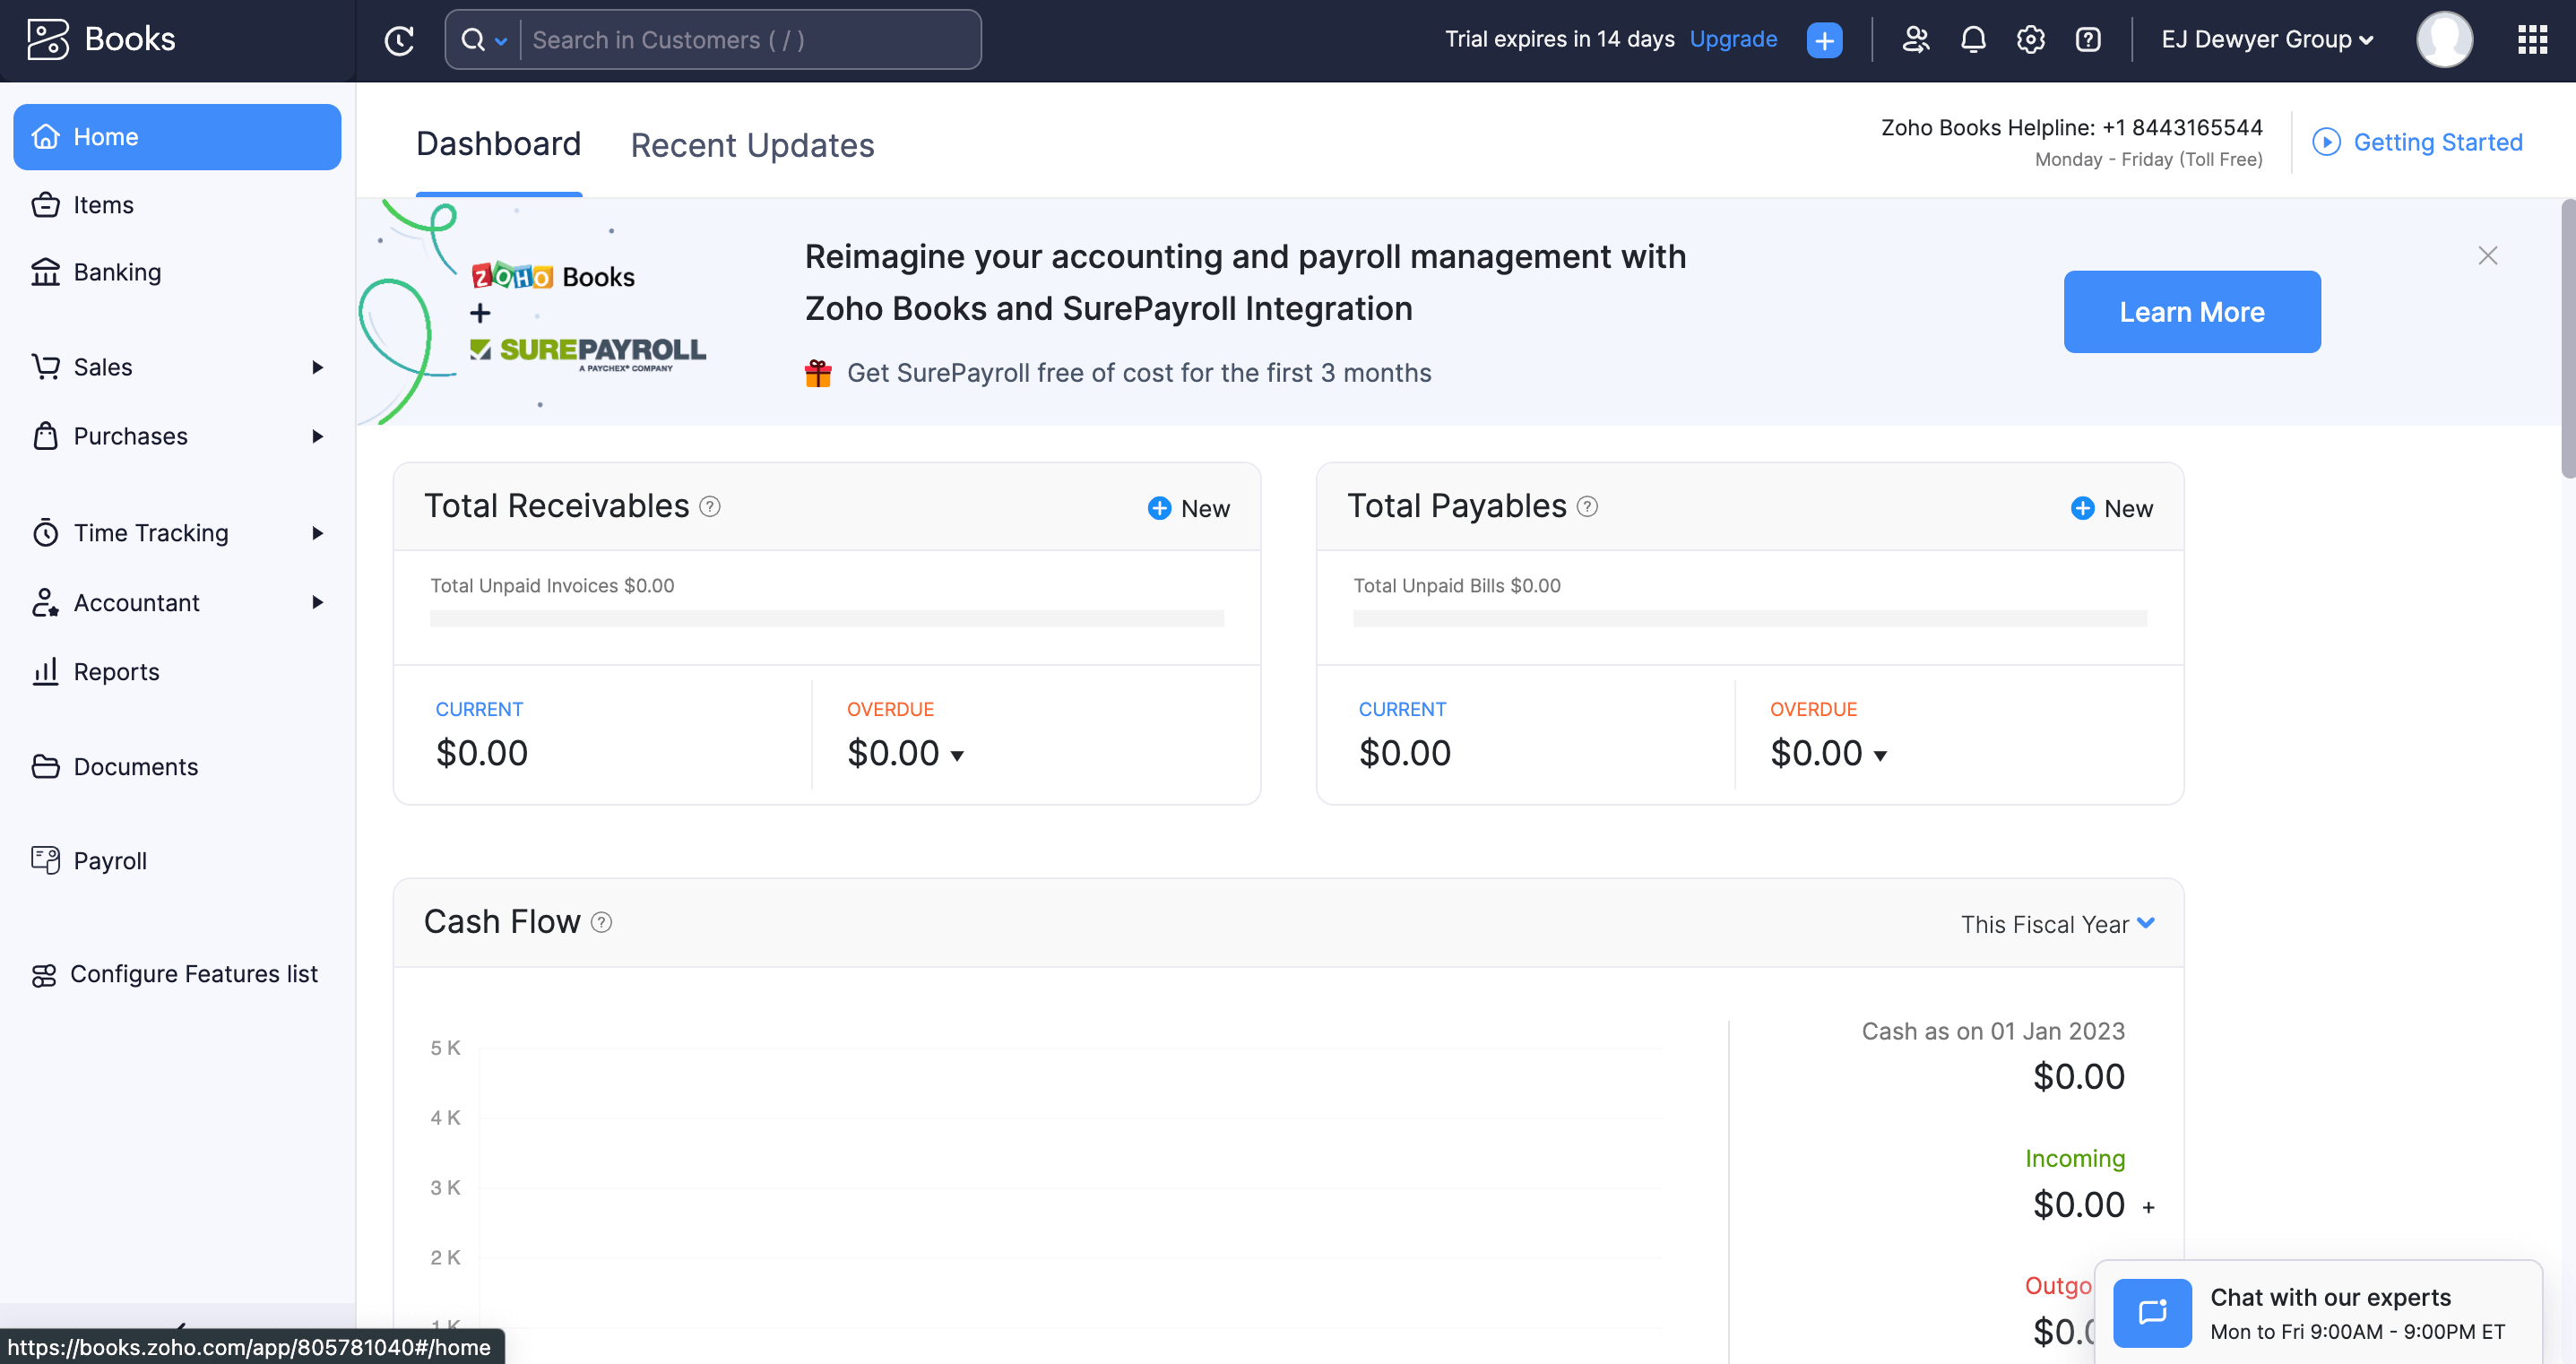Click Payables OVERDUE label
This screenshot has height=1364, width=2576.
[x=1813, y=709]
